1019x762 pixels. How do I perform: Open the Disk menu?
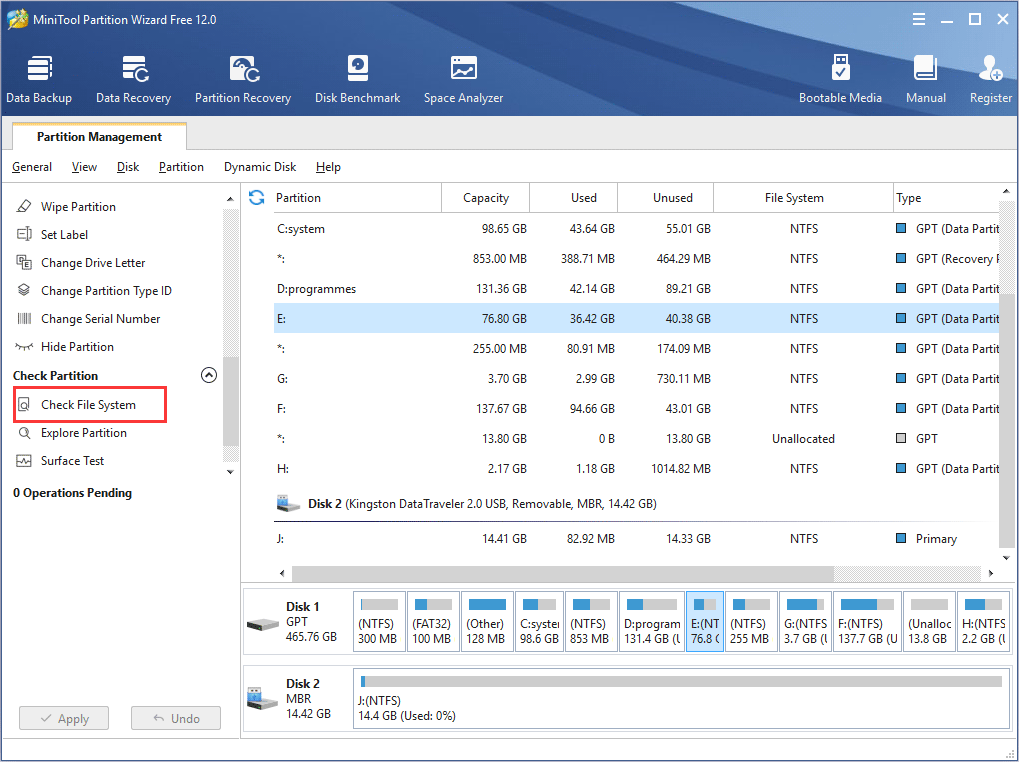tap(128, 167)
